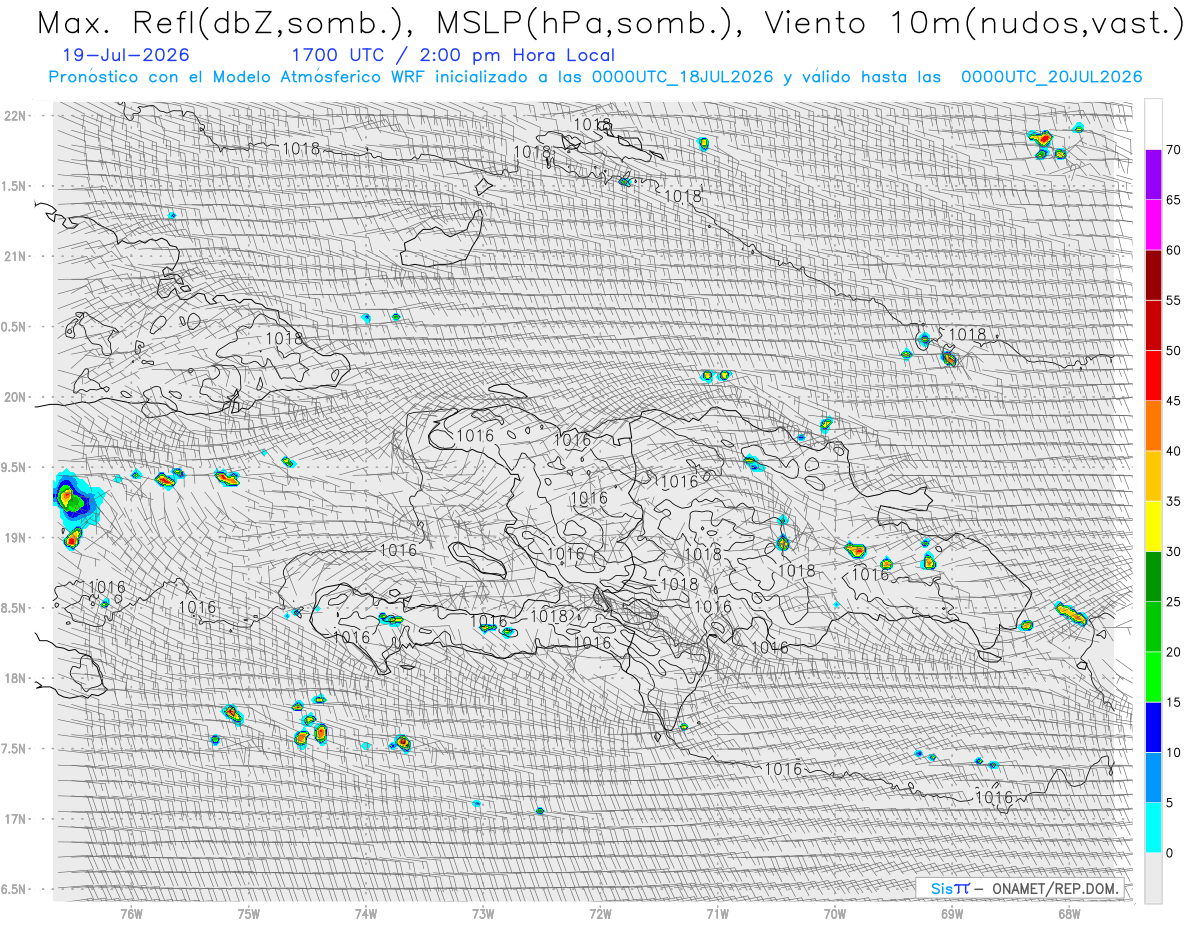Viewport: 1200px width, 927px height.
Task: Click the 68W longitude axis label
Action: click(1069, 915)
